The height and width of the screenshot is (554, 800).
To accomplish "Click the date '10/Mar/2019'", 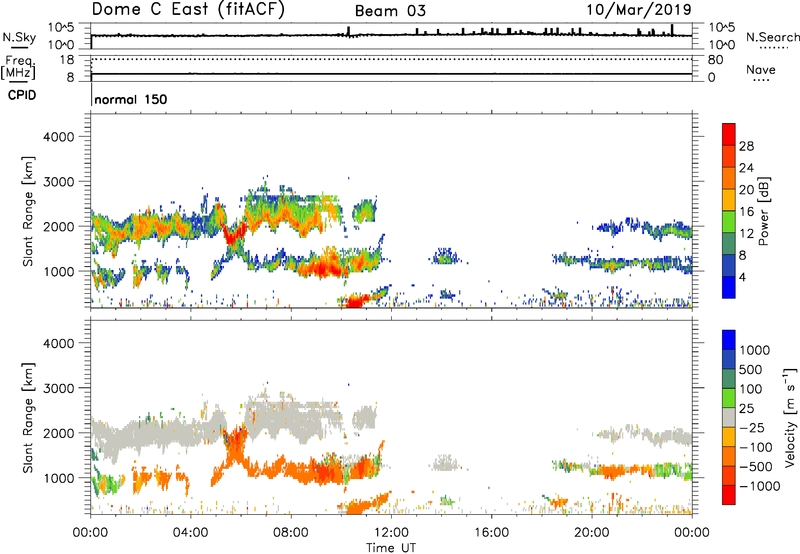I will 639,10.
